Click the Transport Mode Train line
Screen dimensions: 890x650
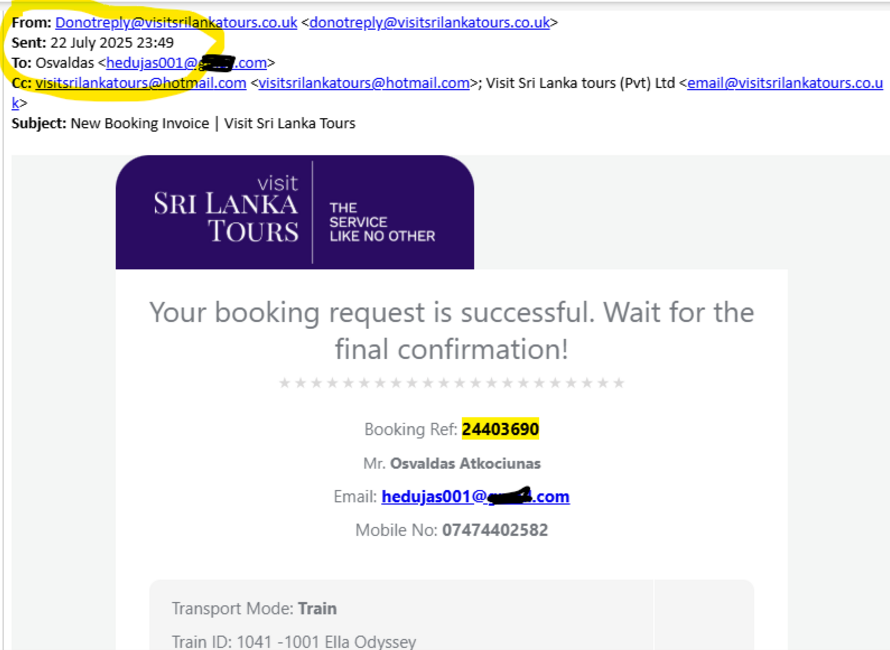(254, 608)
